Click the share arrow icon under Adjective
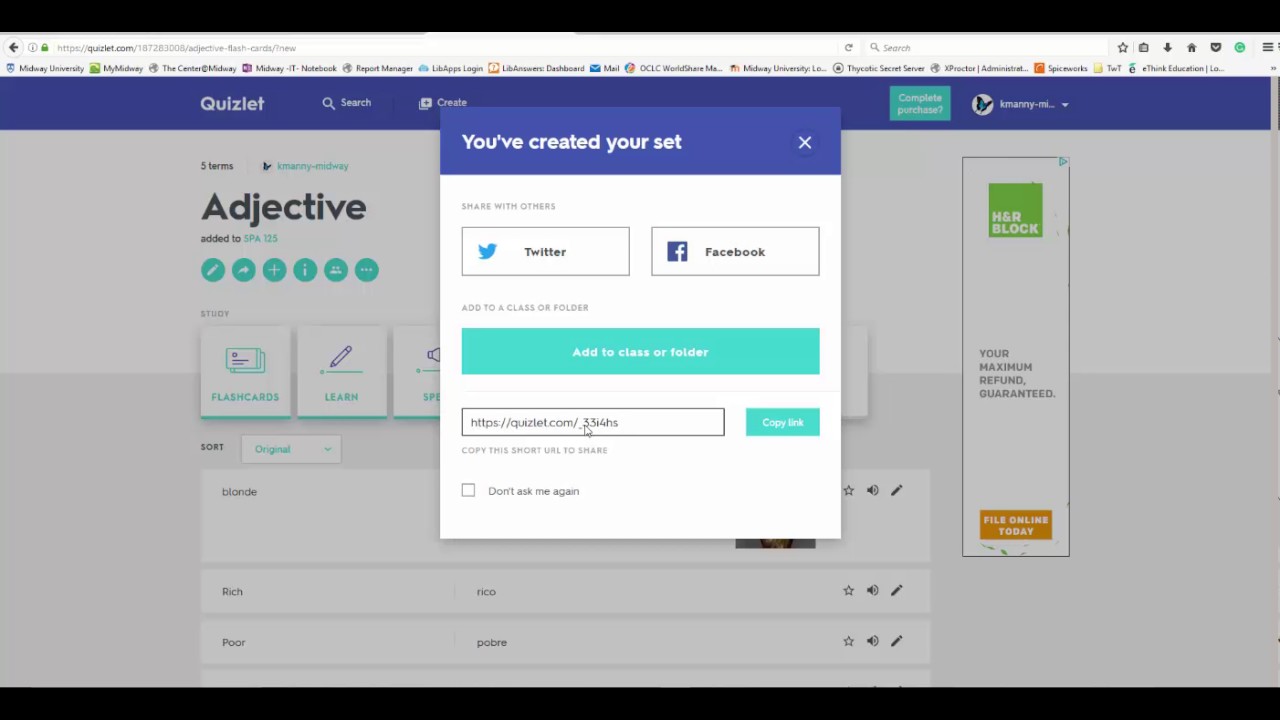 pos(243,270)
